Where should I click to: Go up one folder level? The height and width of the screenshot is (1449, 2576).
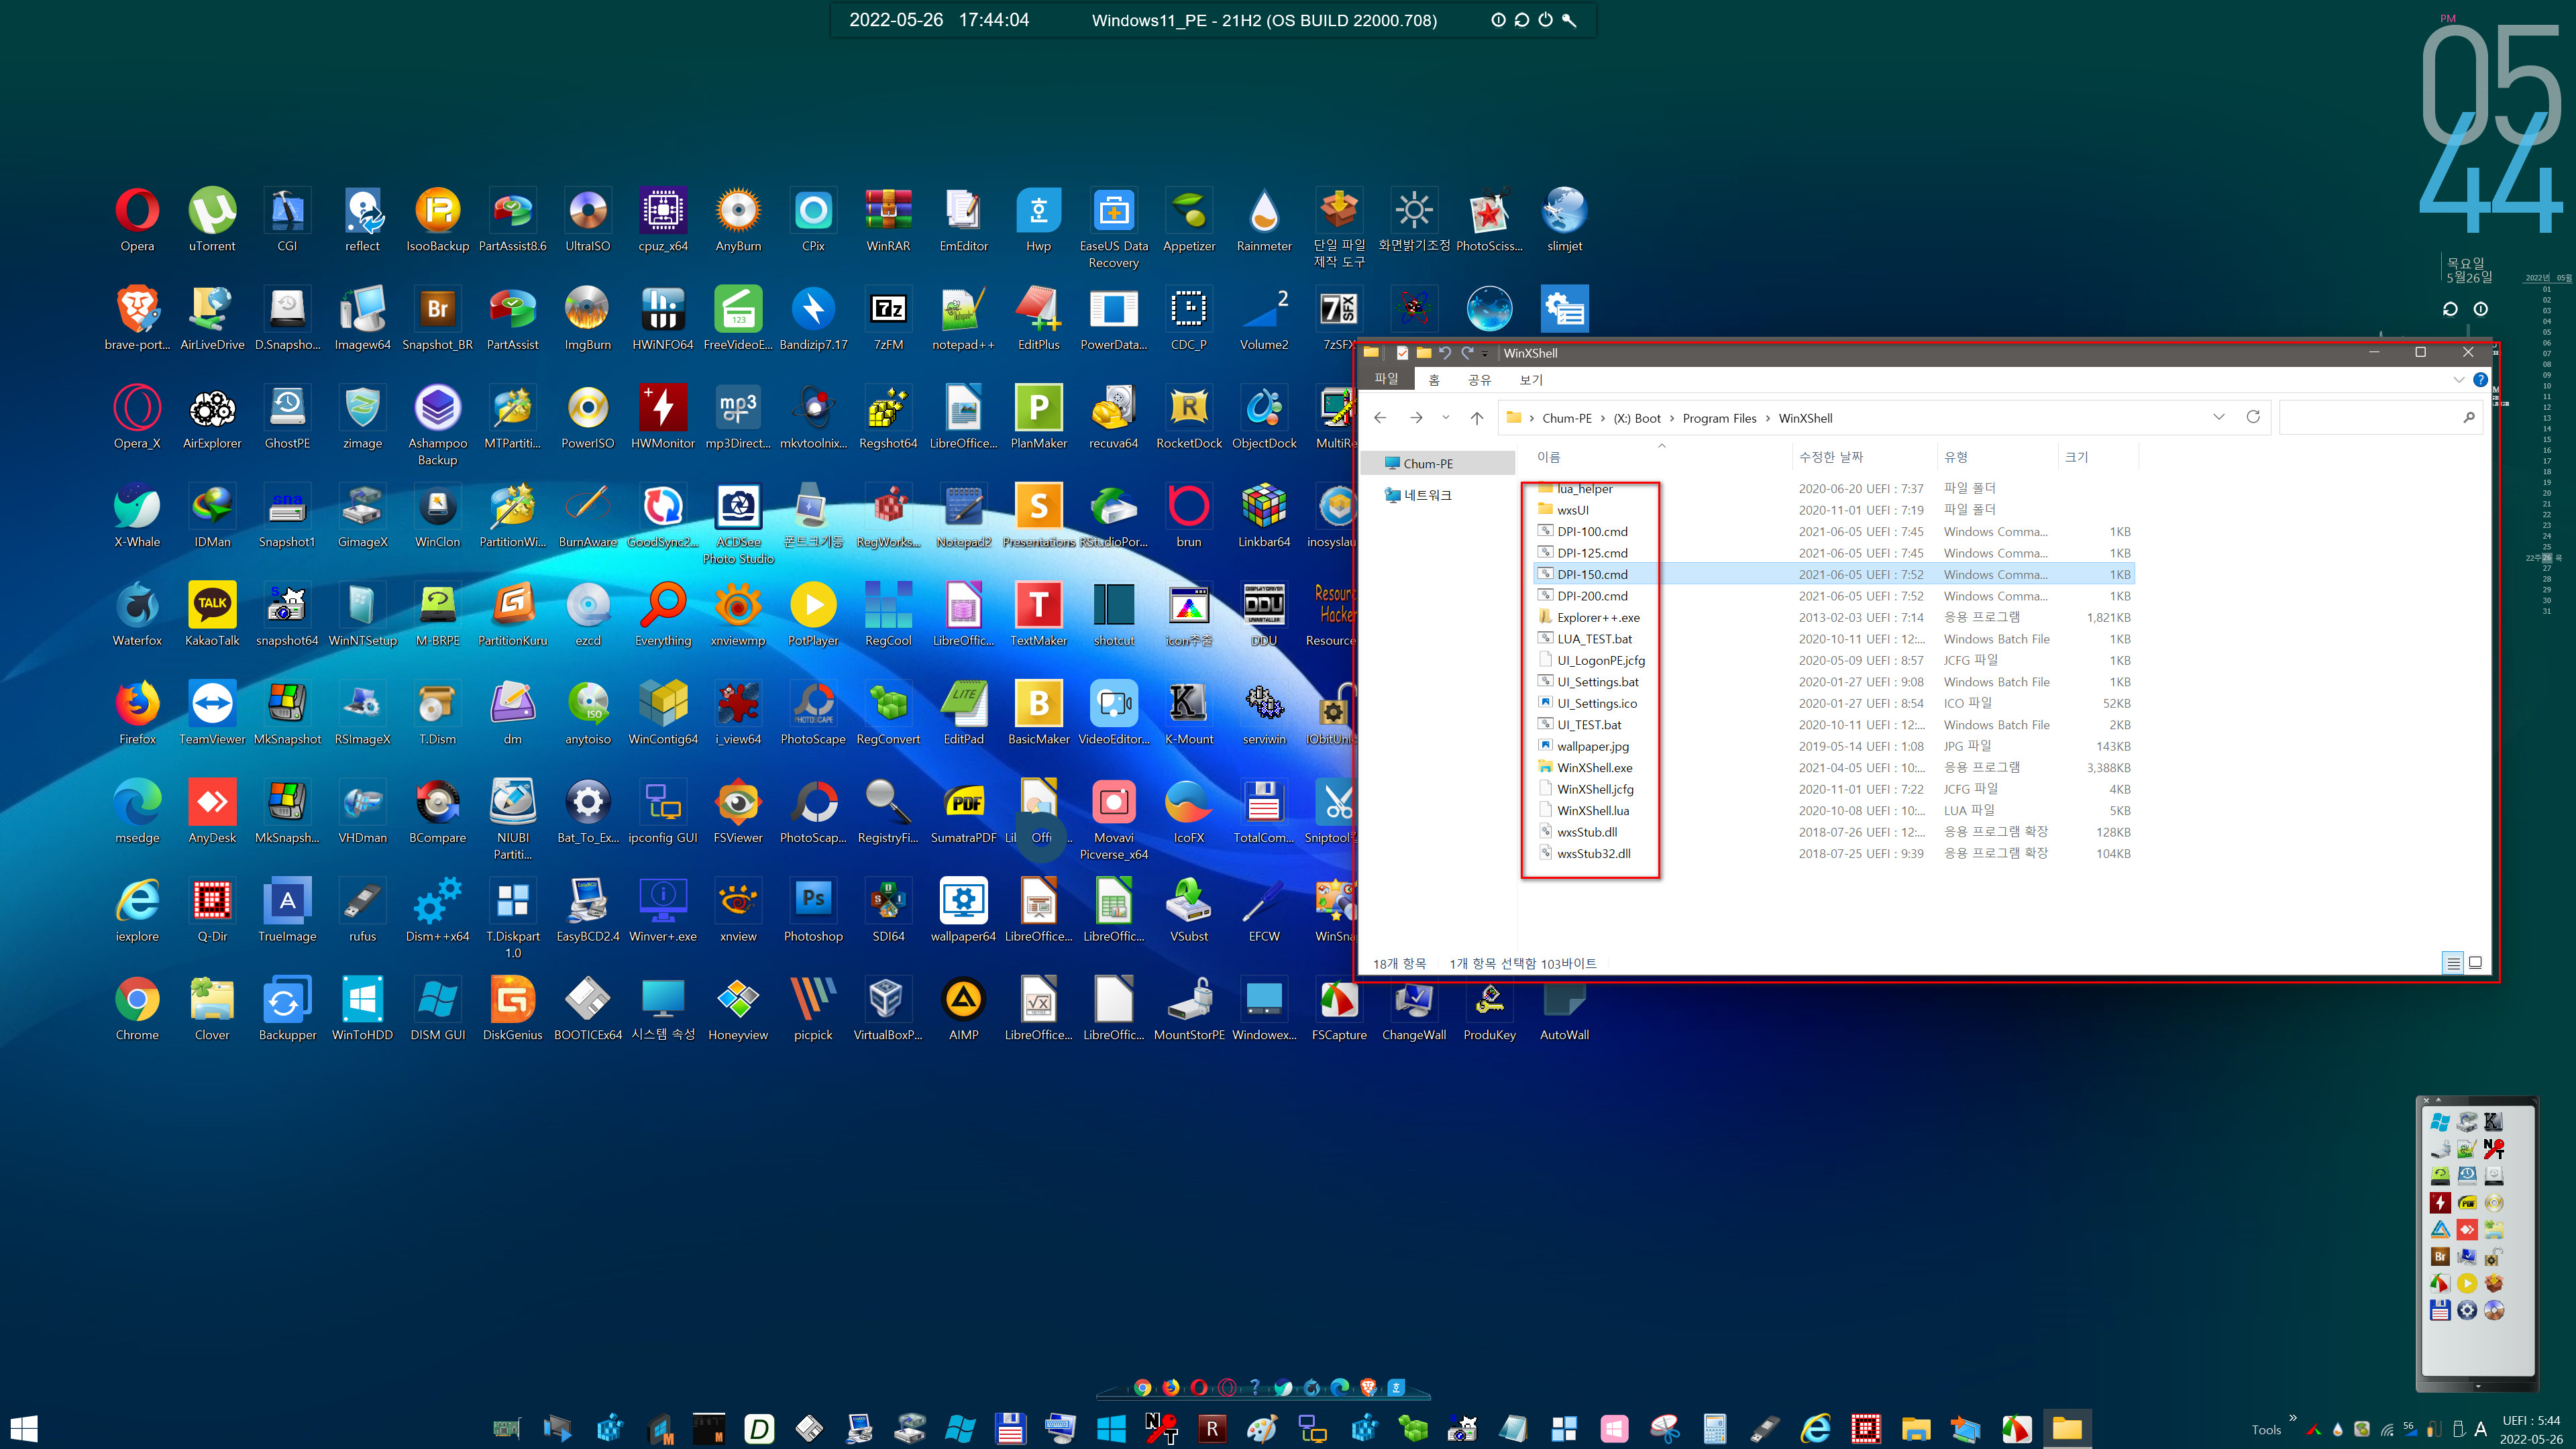pyautogui.click(x=1476, y=417)
